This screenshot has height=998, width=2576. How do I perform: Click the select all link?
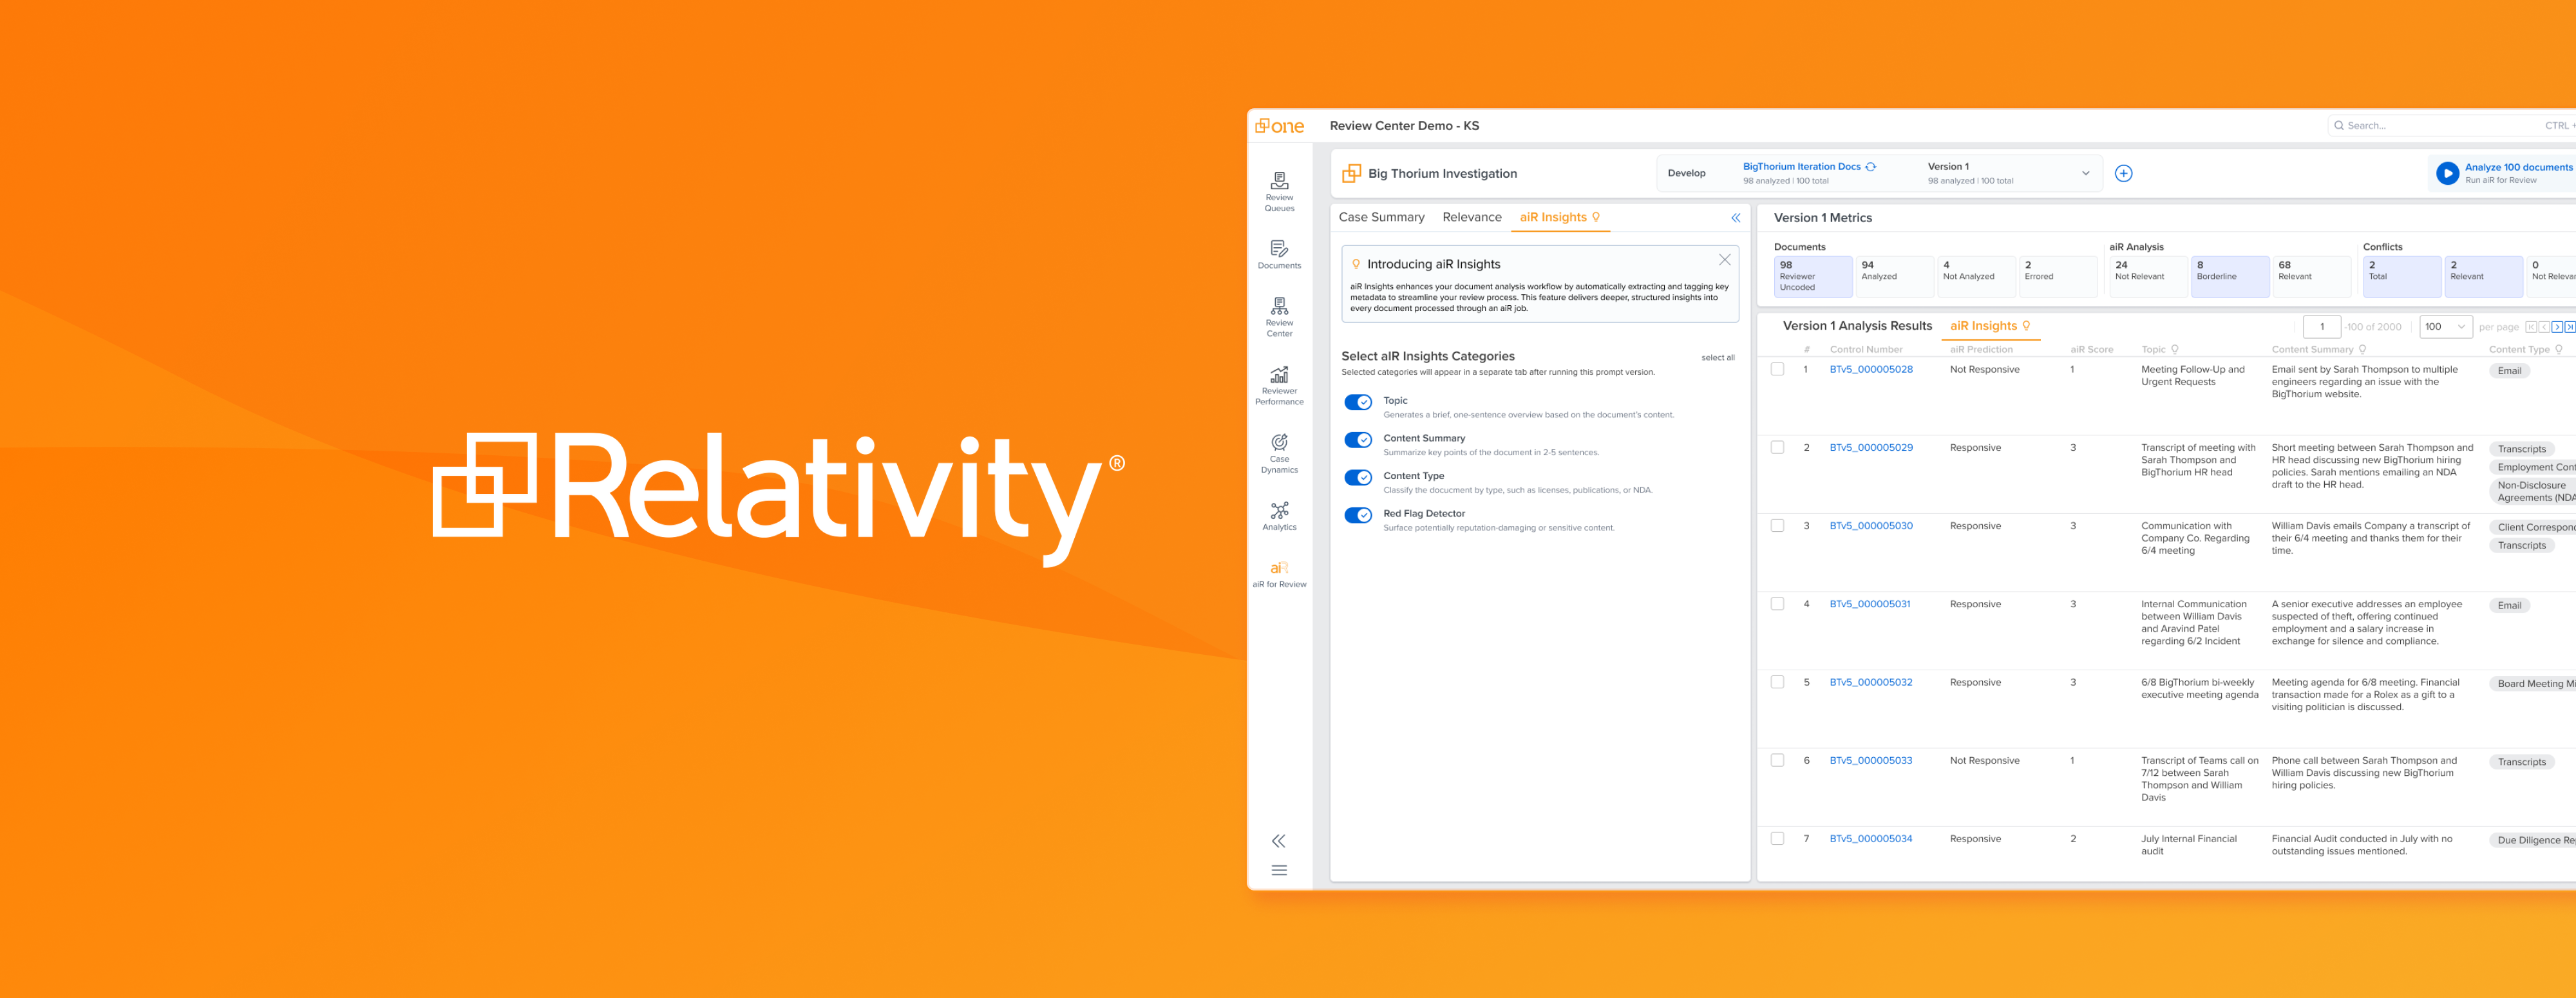[x=1717, y=358]
